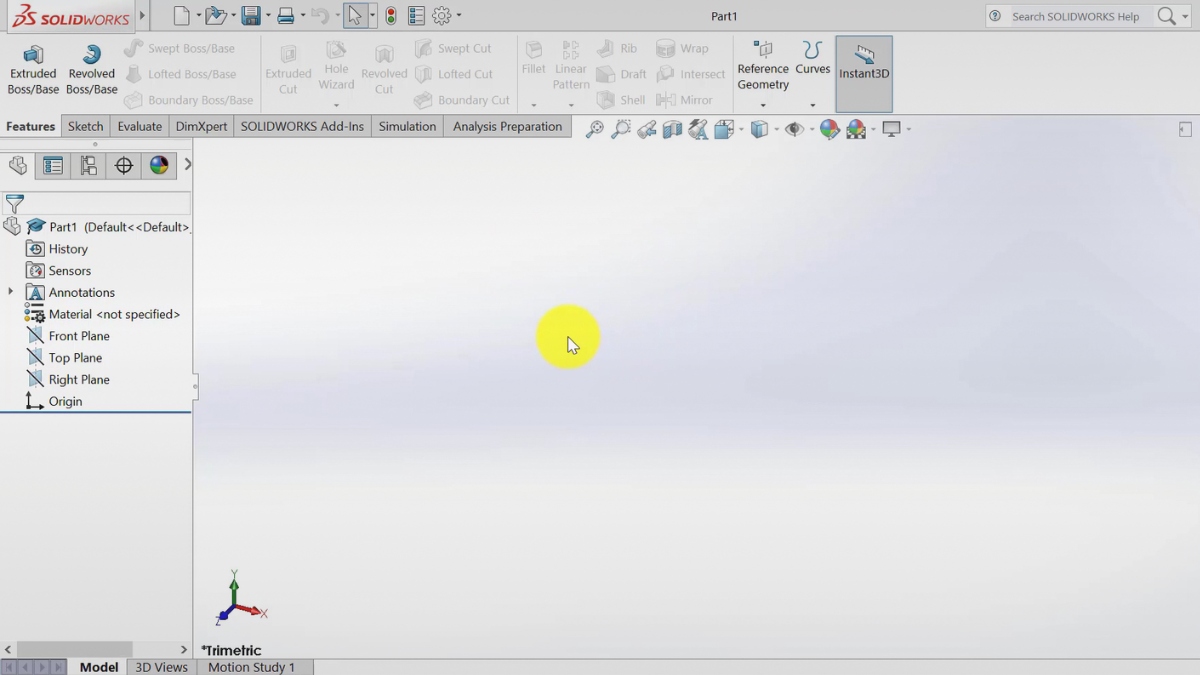This screenshot has height=675, width=1200.
Task: Toggle Hide/Show Items eye icon
Action: pos(794,129)
